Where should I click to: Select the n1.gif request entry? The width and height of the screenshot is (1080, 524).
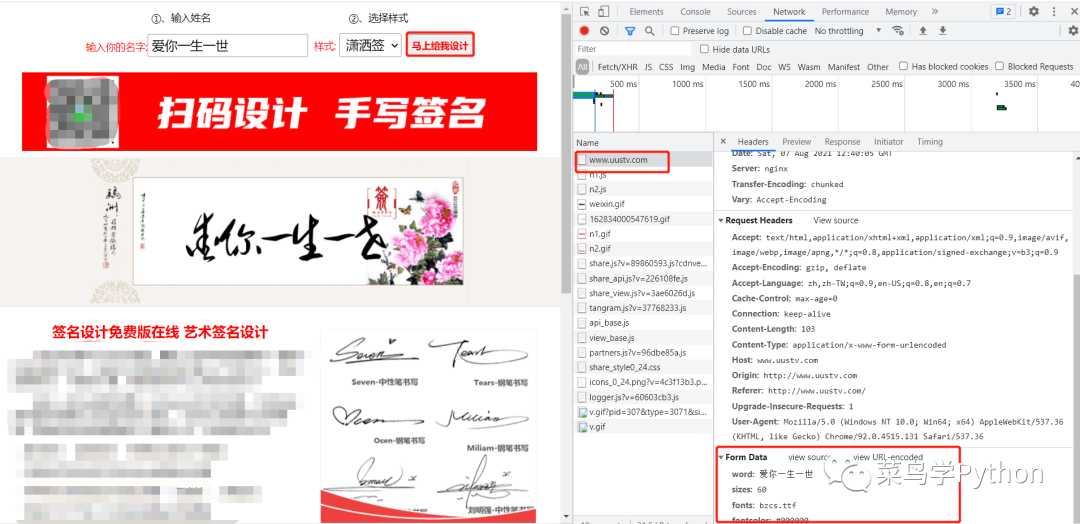(x=644, y=233)
